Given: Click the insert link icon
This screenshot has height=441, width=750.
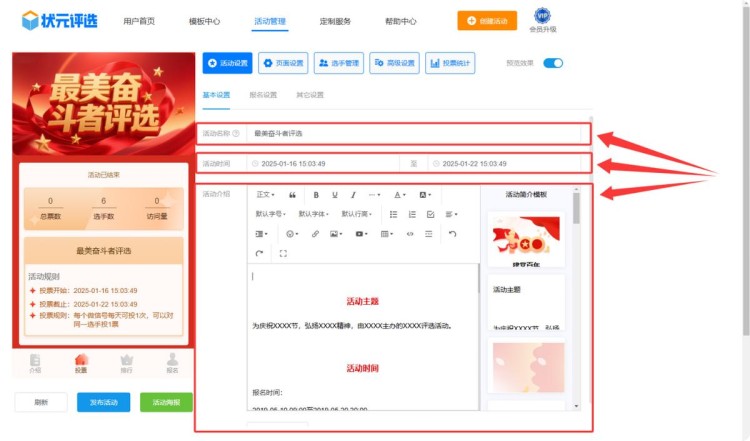Looking at the screenshot, I should pos(315,234).
